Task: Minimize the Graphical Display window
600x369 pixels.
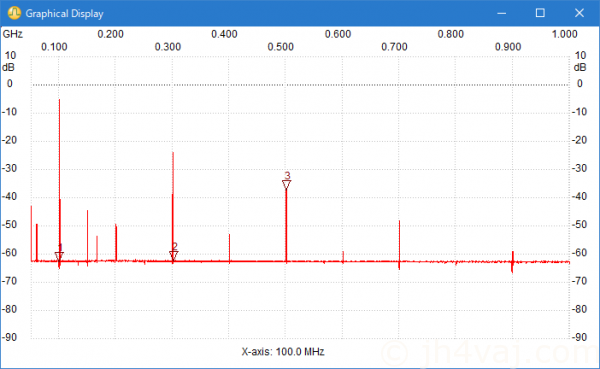Action: [502, 13]
